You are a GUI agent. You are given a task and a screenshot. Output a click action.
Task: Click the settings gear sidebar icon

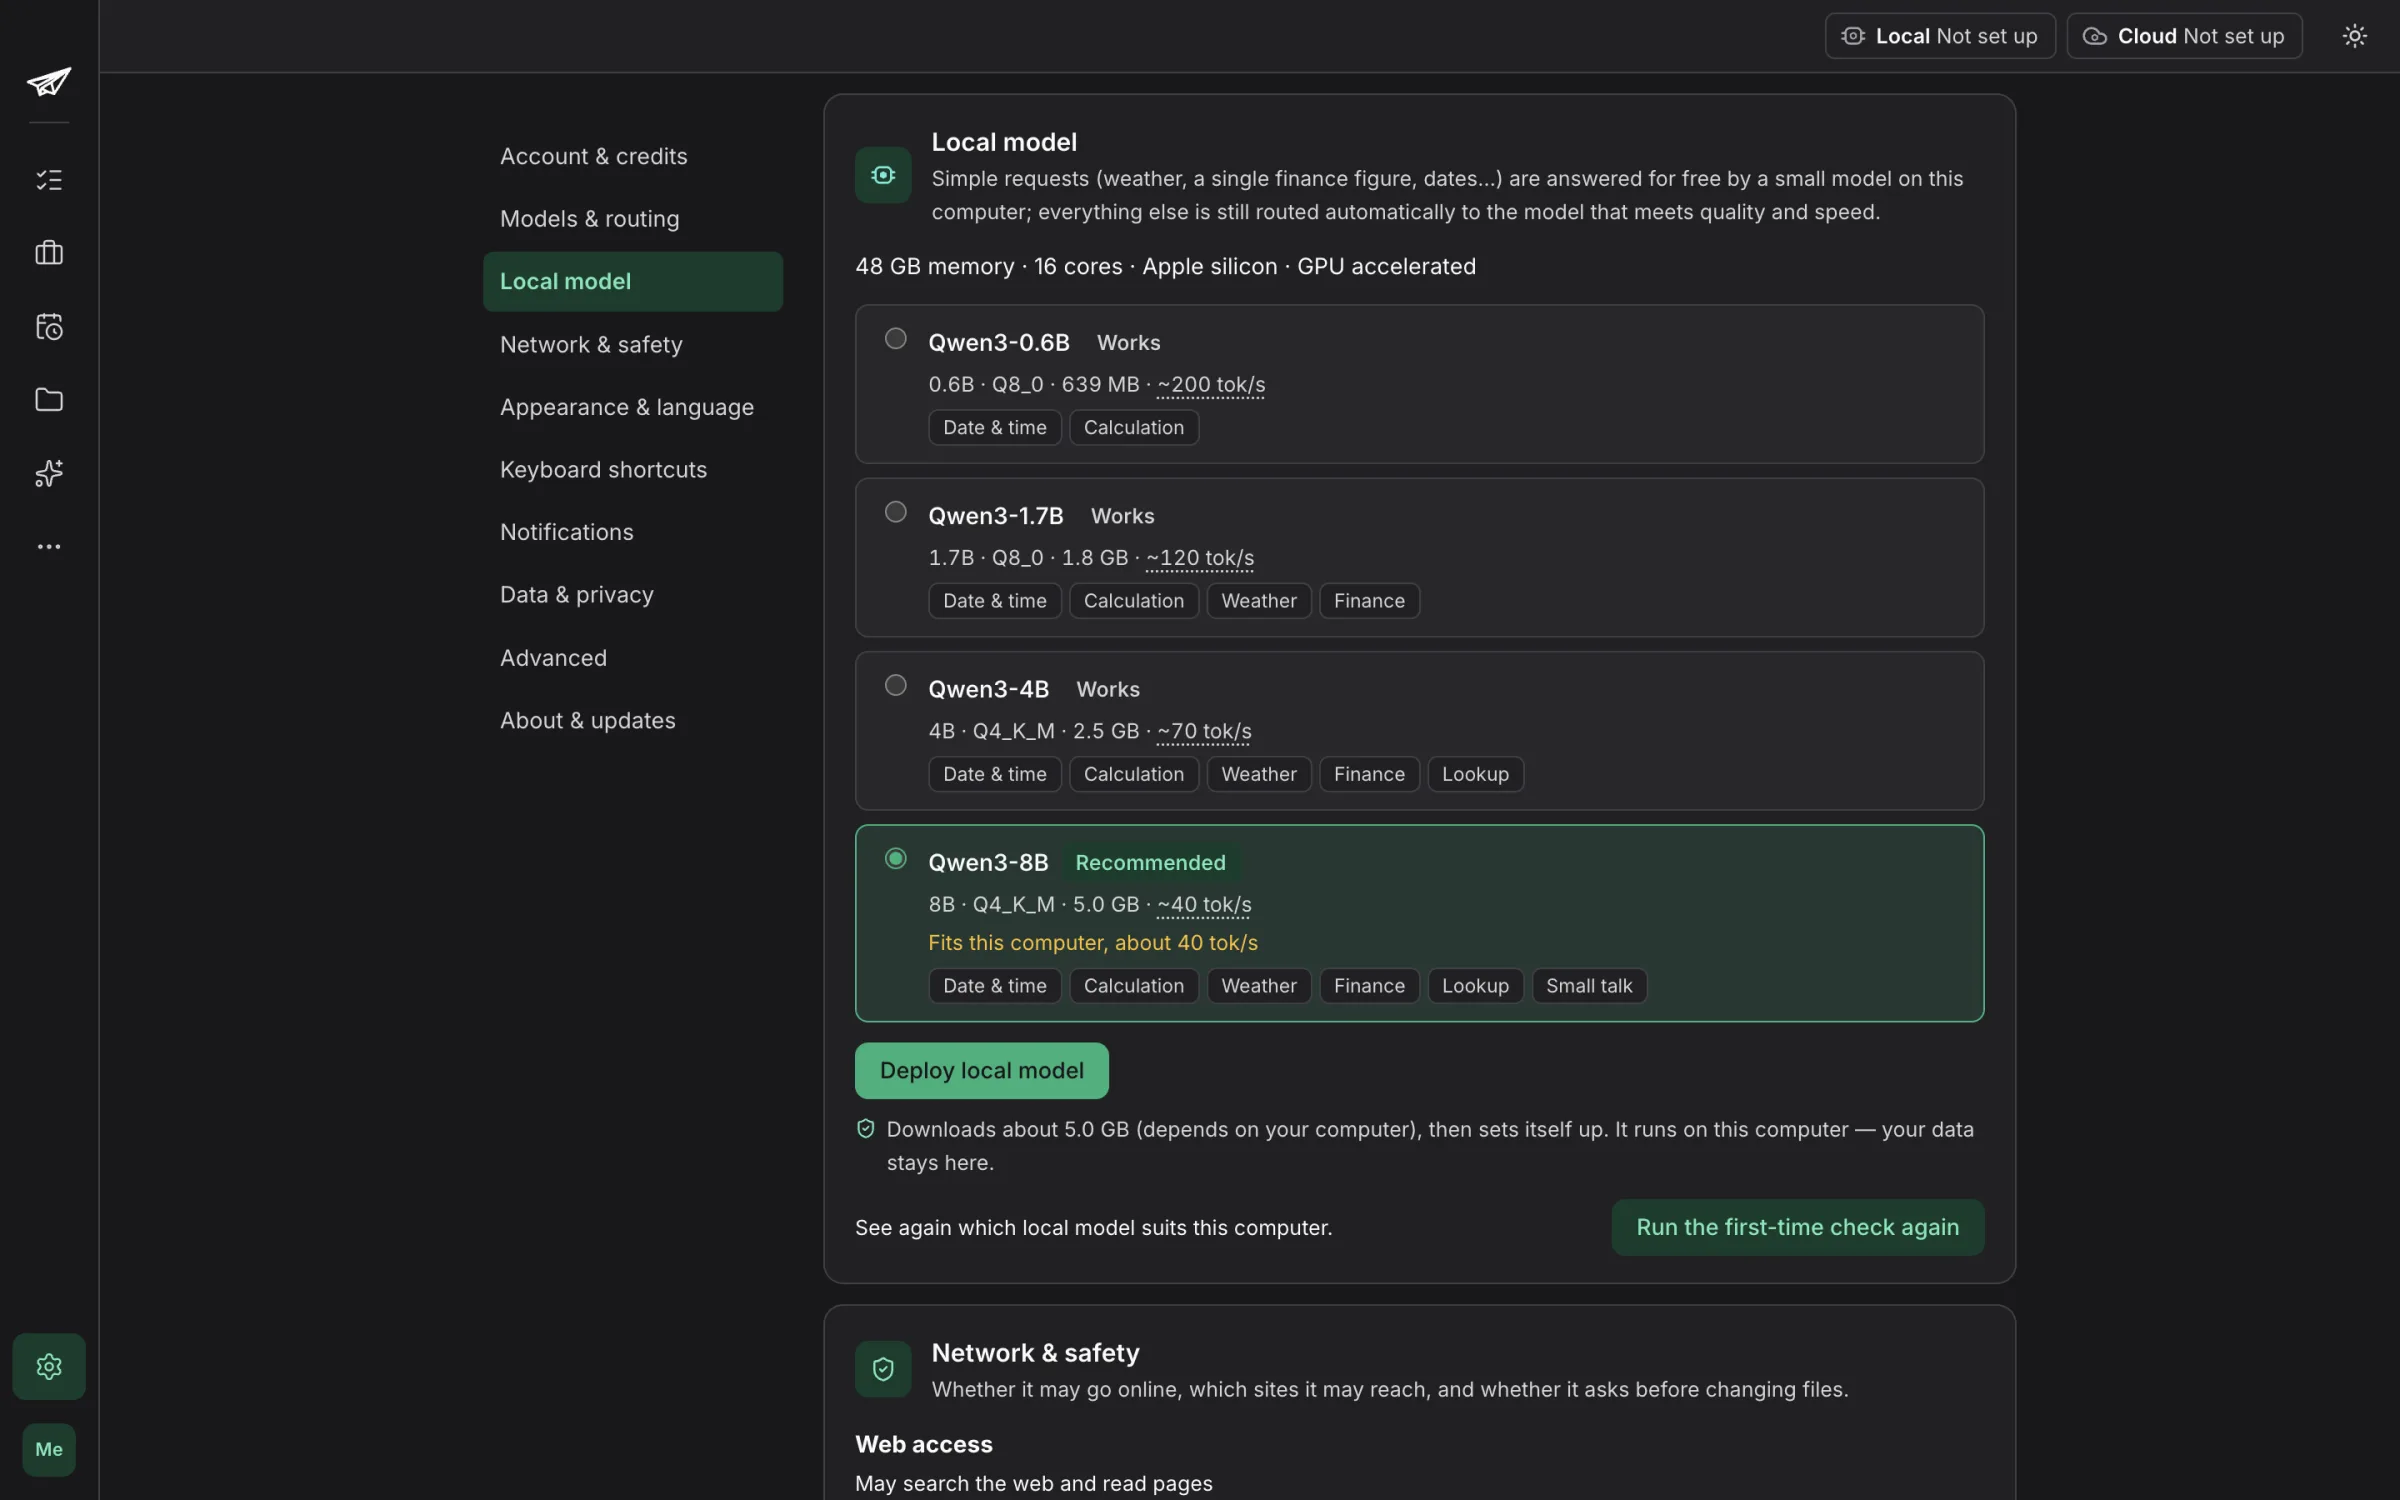(48, 1366)
